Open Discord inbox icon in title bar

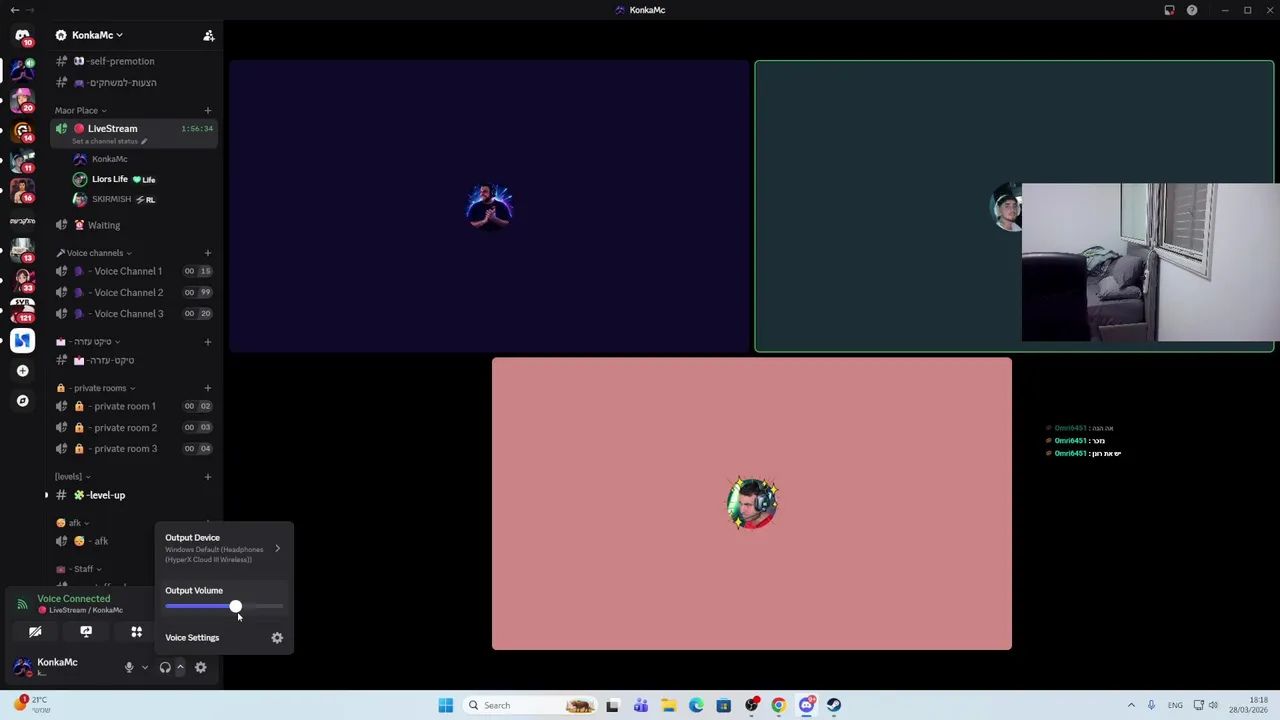tap(1169, 10)
